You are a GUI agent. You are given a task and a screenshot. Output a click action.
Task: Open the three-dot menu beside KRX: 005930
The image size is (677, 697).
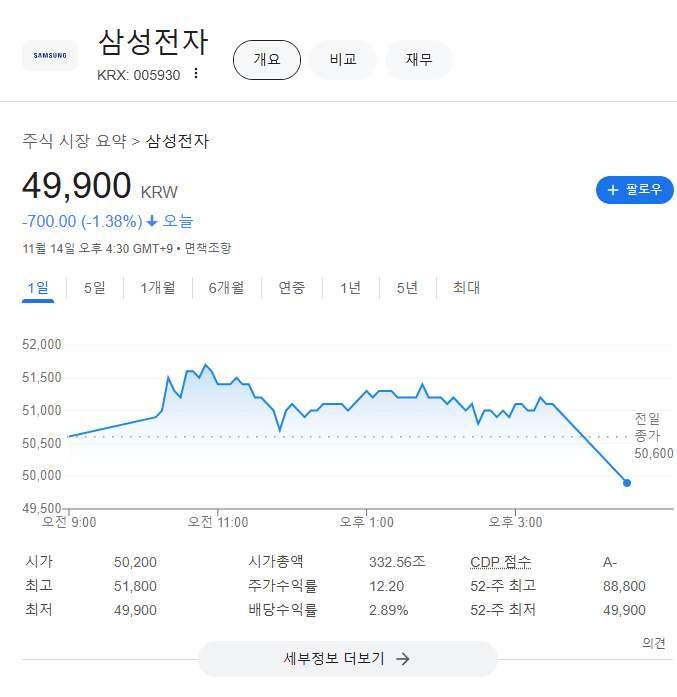(x=196, y=73)
